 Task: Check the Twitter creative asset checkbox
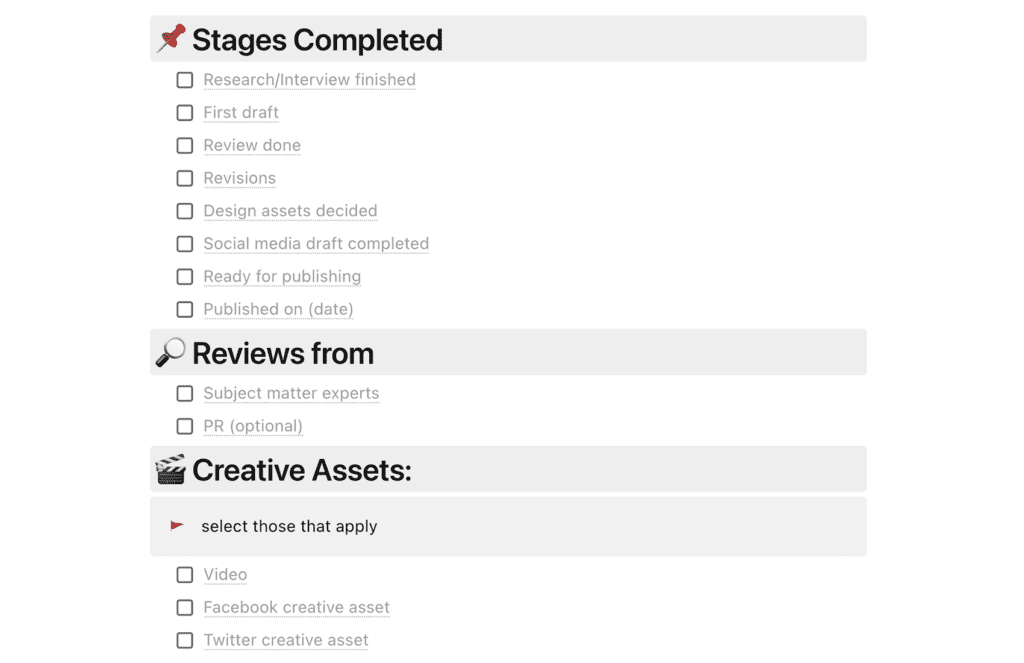click(x=184, y=639)
